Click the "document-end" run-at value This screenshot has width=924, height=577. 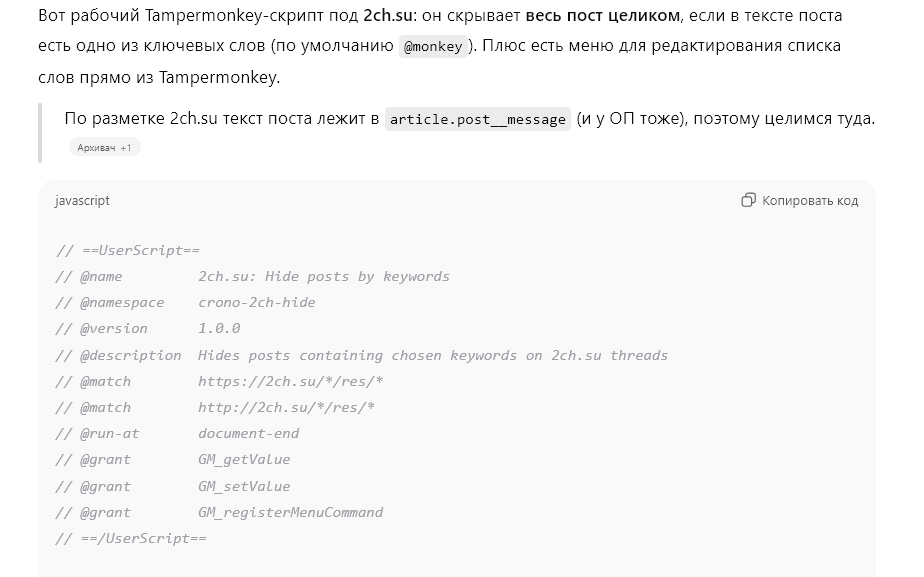[x=248, y=433]
